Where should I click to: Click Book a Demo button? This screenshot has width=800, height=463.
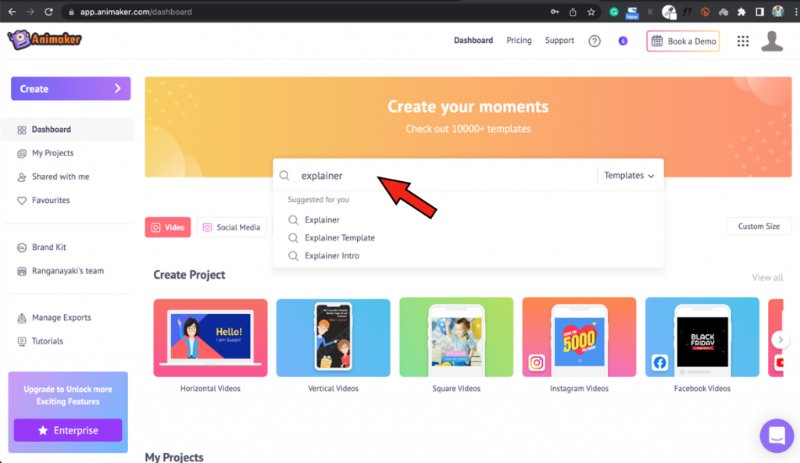tap(683, 41)
